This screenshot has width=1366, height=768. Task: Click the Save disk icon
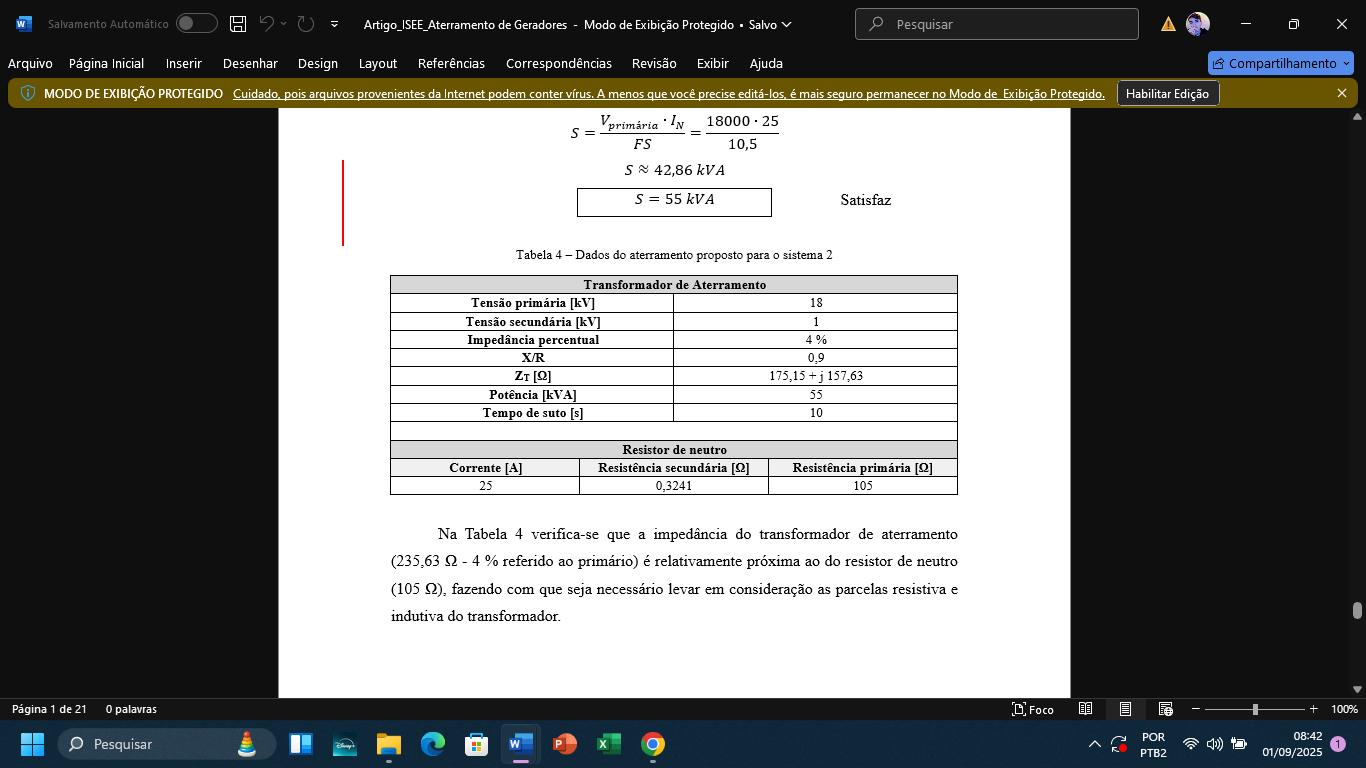238,23
